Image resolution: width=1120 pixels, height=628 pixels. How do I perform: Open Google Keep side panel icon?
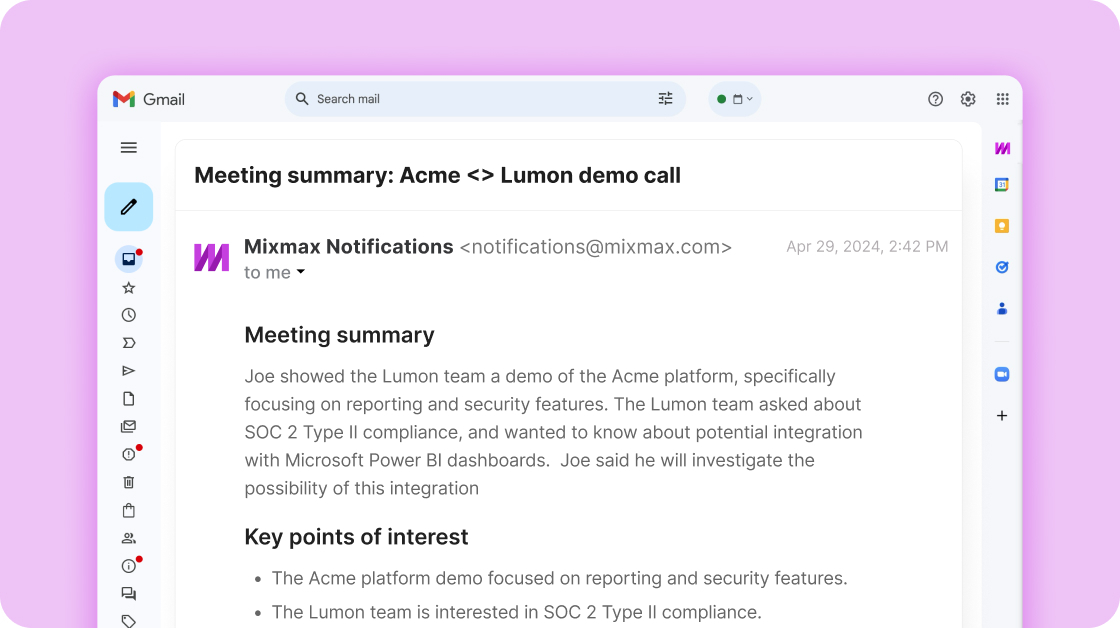pyautogui.click(x=1001, y=226)
